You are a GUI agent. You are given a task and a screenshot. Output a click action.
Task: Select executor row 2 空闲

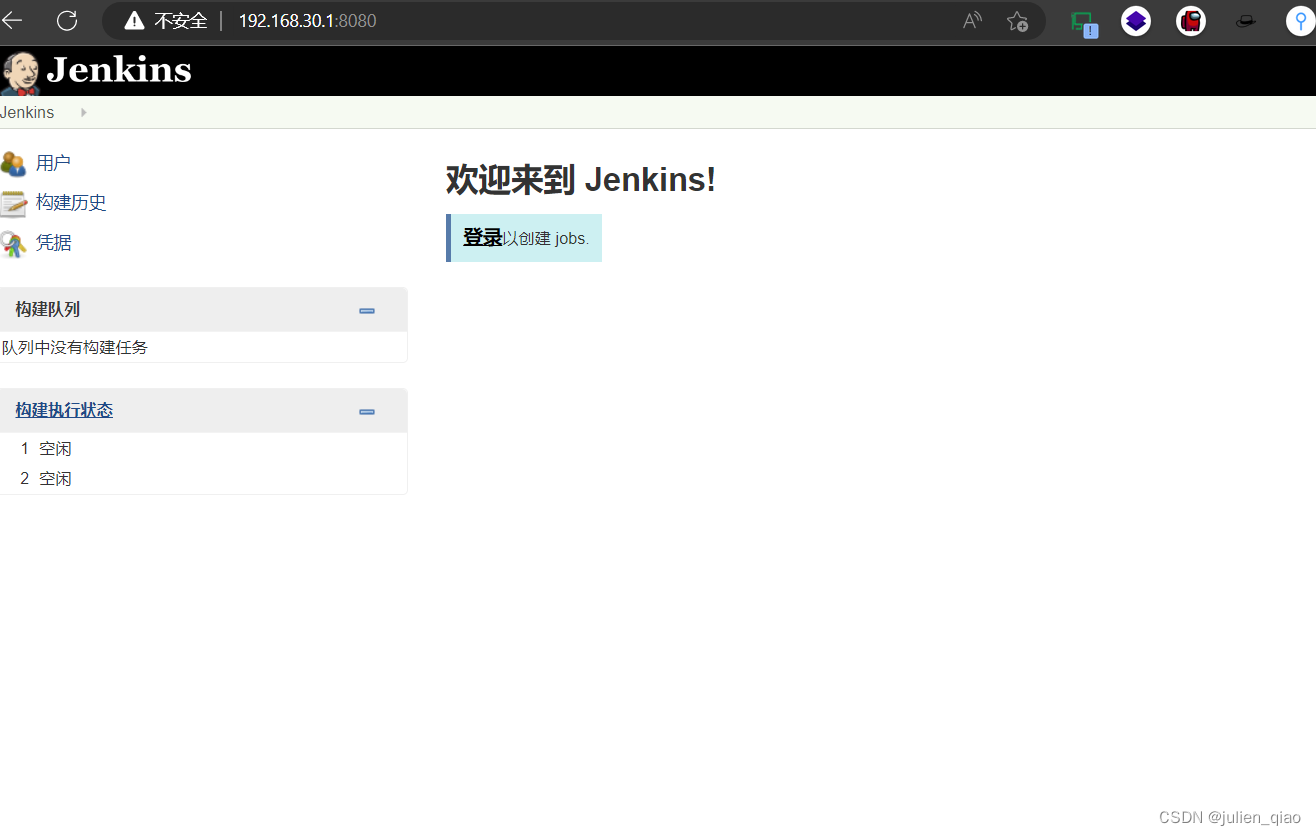click(203, 479)
